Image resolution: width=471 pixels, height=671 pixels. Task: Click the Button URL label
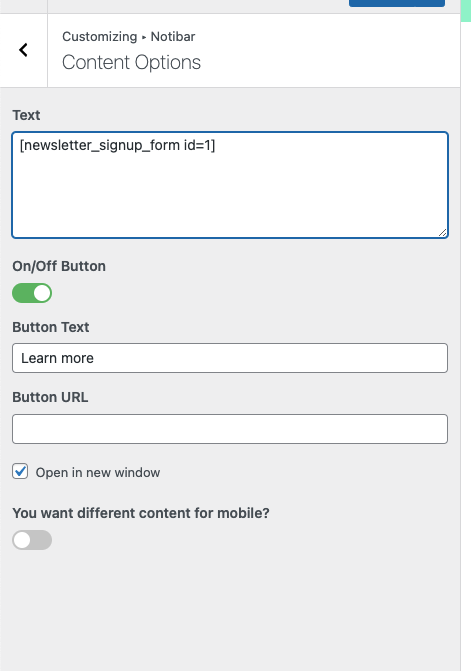point(50,397)
